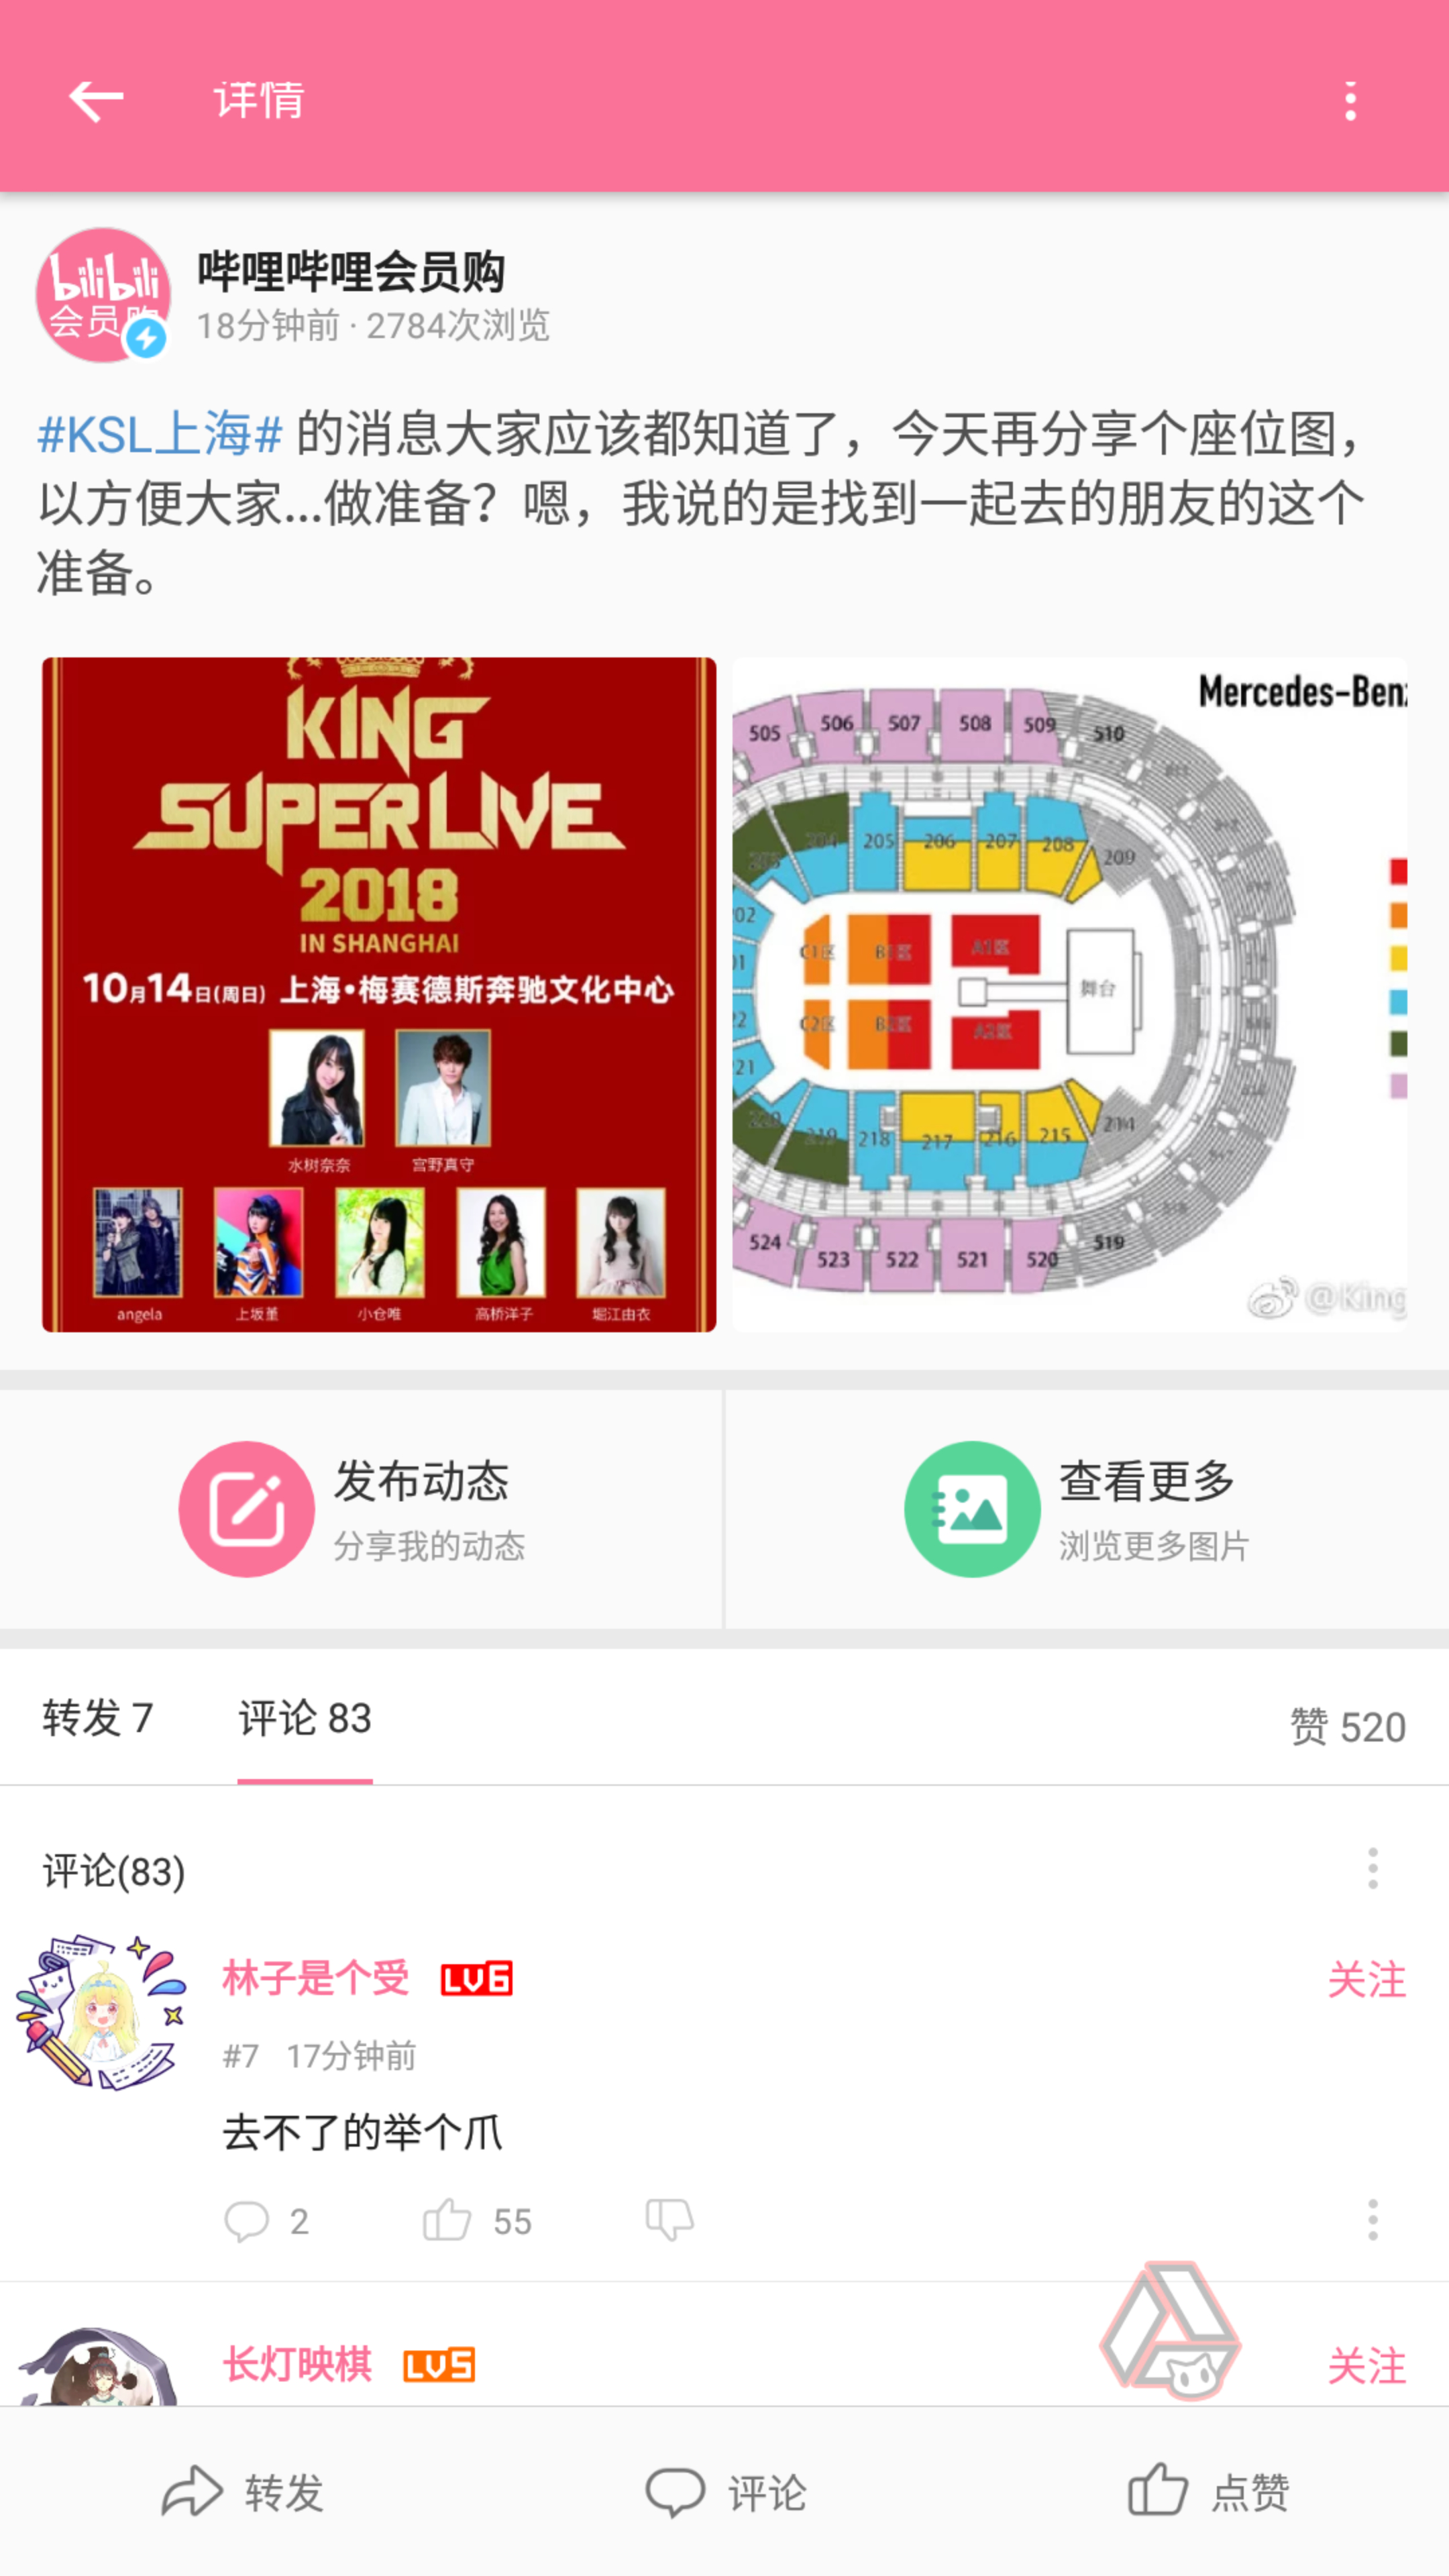View the King Super Live poster image
Image resolution: width=1449 pixels, height=2576 pixels.
pos(379,994)
